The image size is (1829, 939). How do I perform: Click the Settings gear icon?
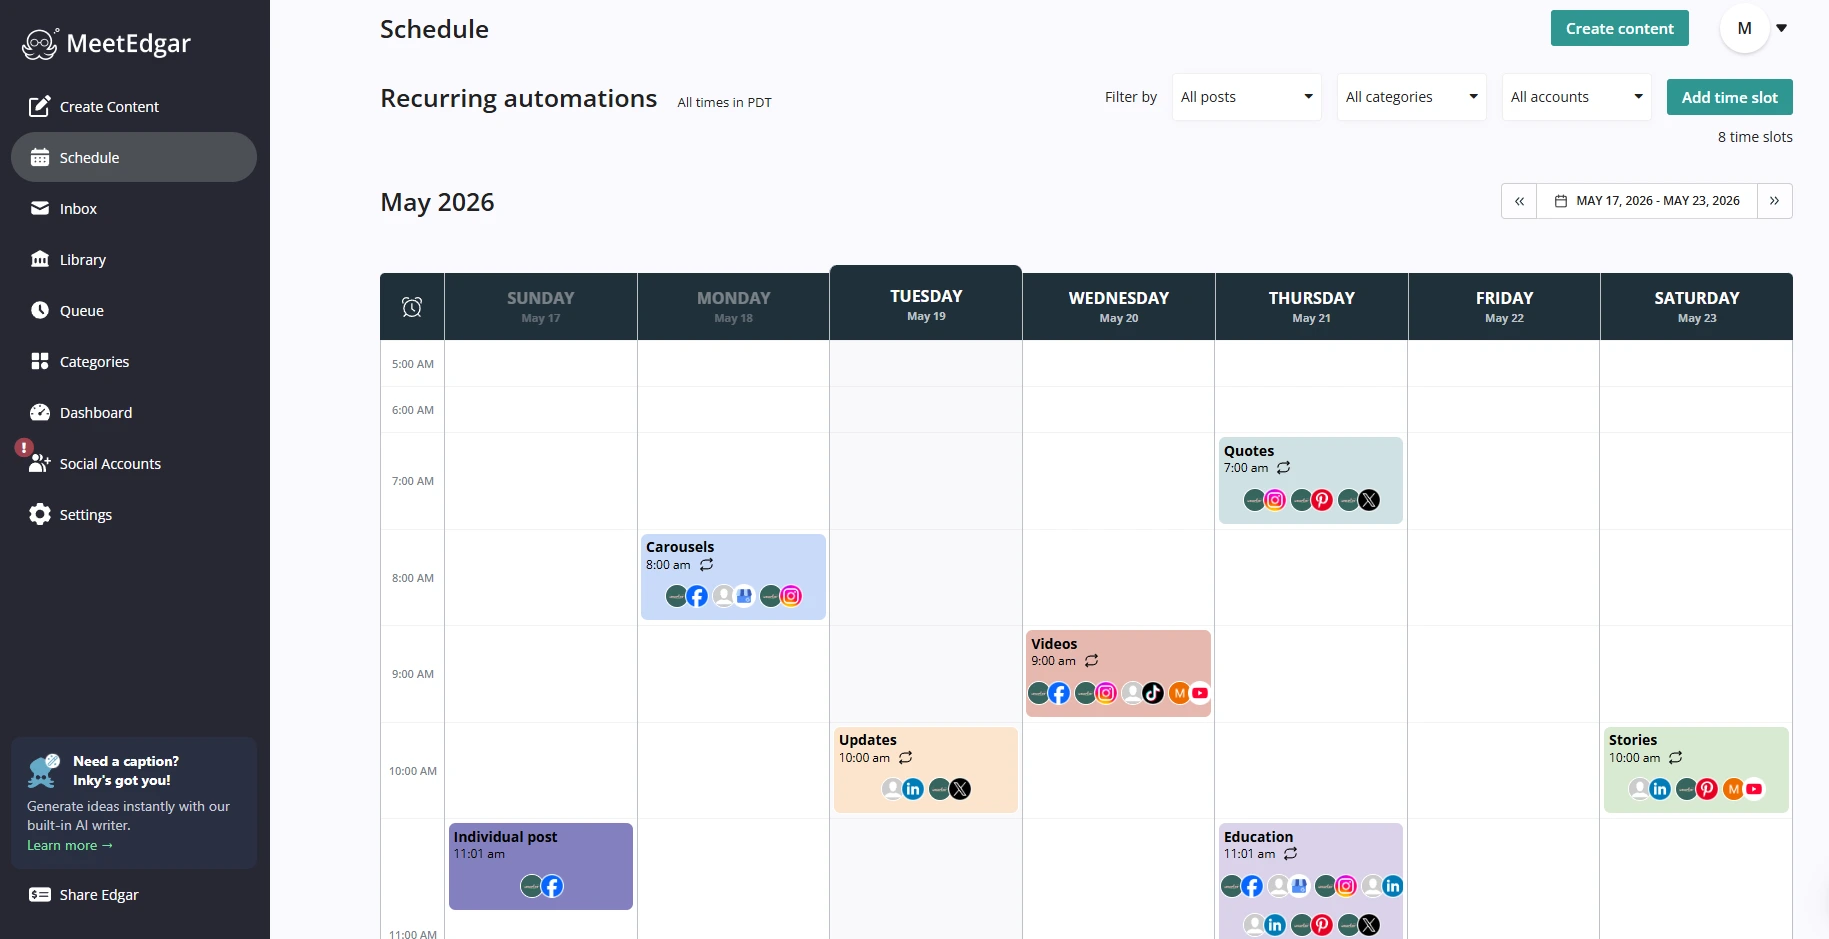point(40,514)
